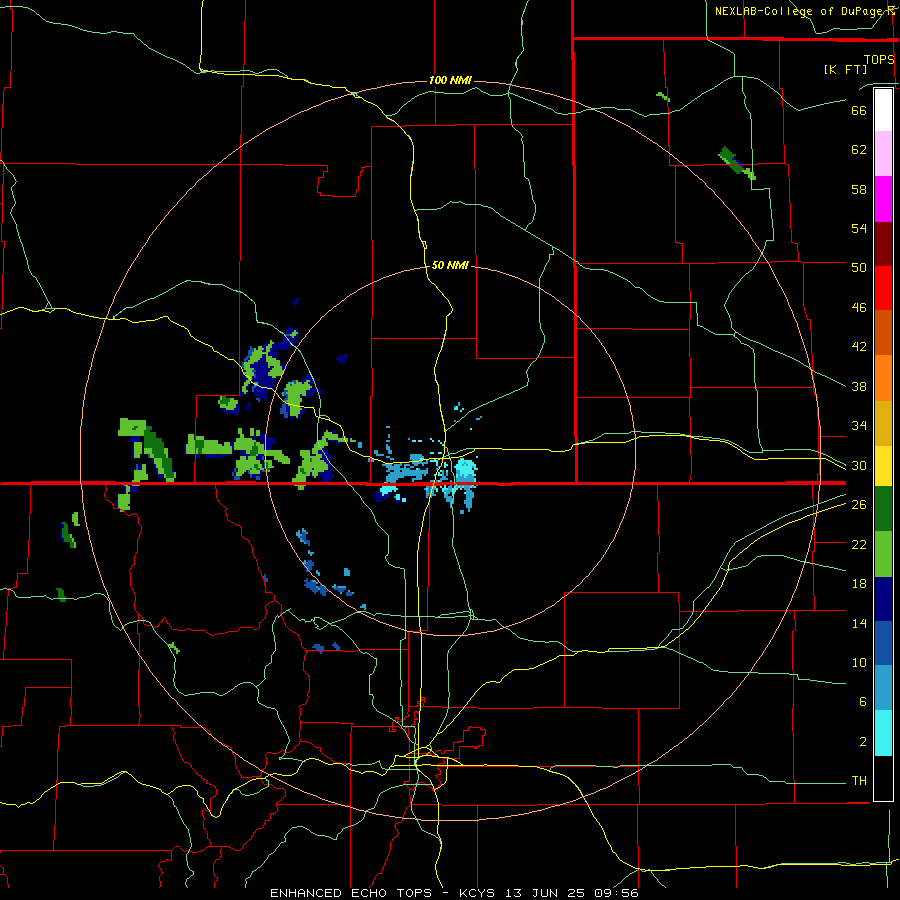The image size is (900, 900).
Task: Click the white swatch atop the tops legend
Action: [883, 110]
